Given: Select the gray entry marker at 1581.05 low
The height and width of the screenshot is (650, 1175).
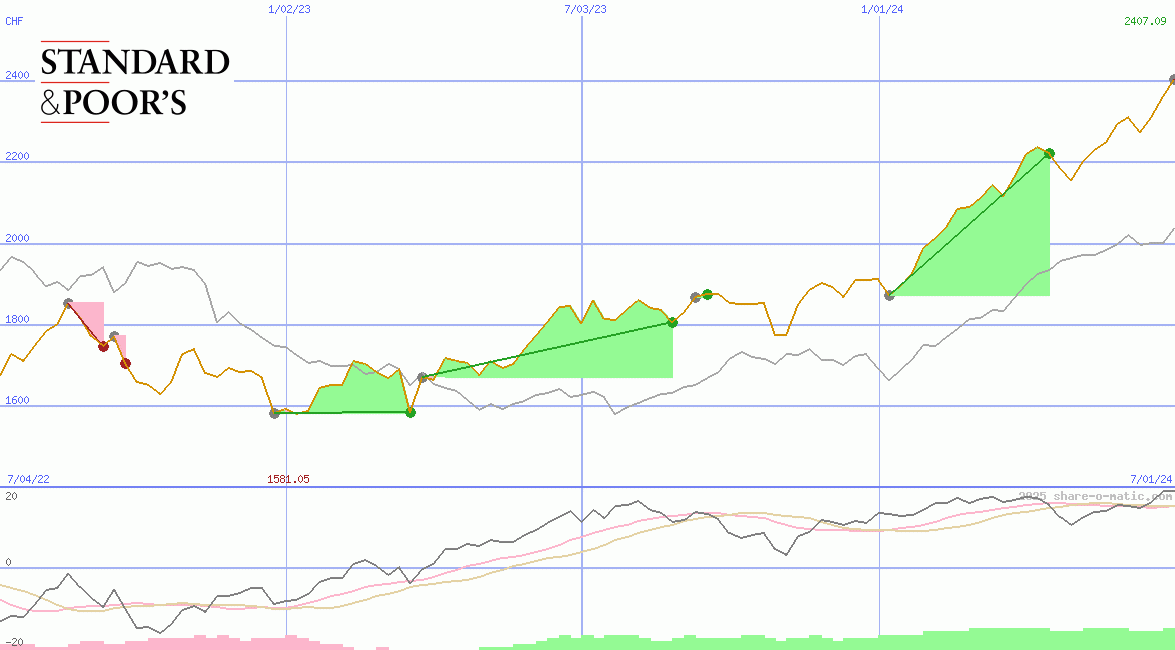Looking at the screenshot, I should point(274,413).
